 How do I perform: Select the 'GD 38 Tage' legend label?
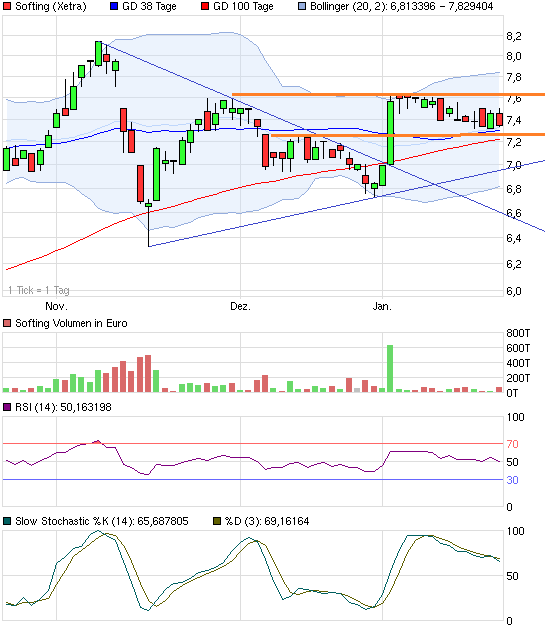[x=149, y=6]
